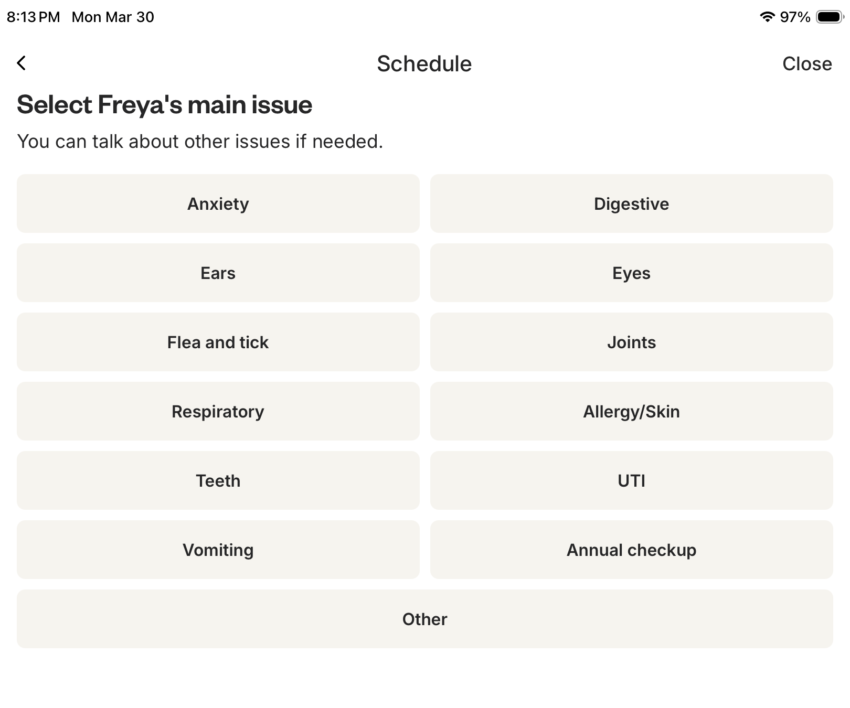Tap the Other issue button
Image resolution: width=850 pixels, height=708 pixels.
[424, 619]
